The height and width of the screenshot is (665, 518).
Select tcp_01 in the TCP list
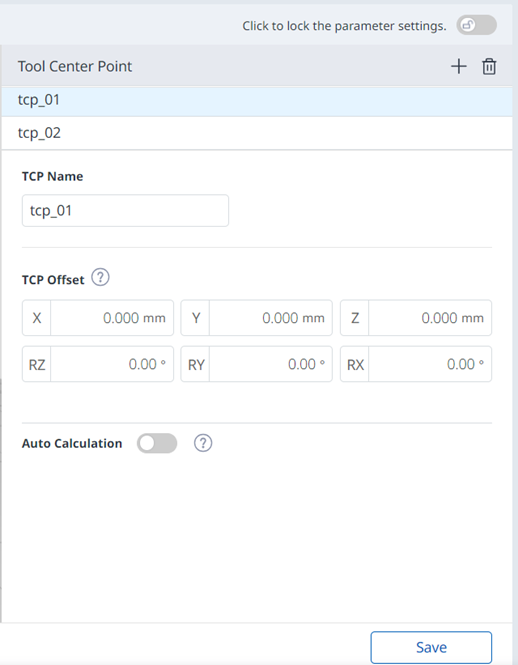[257, 100]
